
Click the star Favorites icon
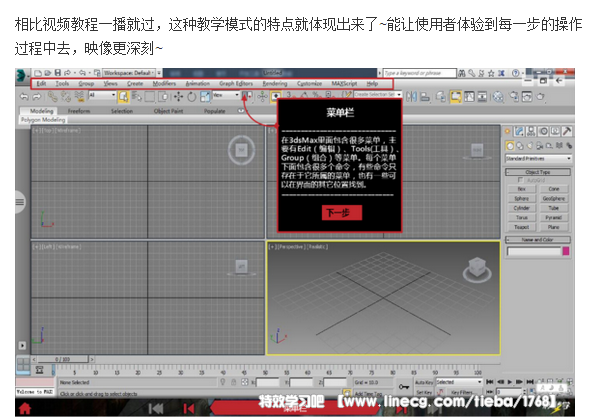coord(491,73)
